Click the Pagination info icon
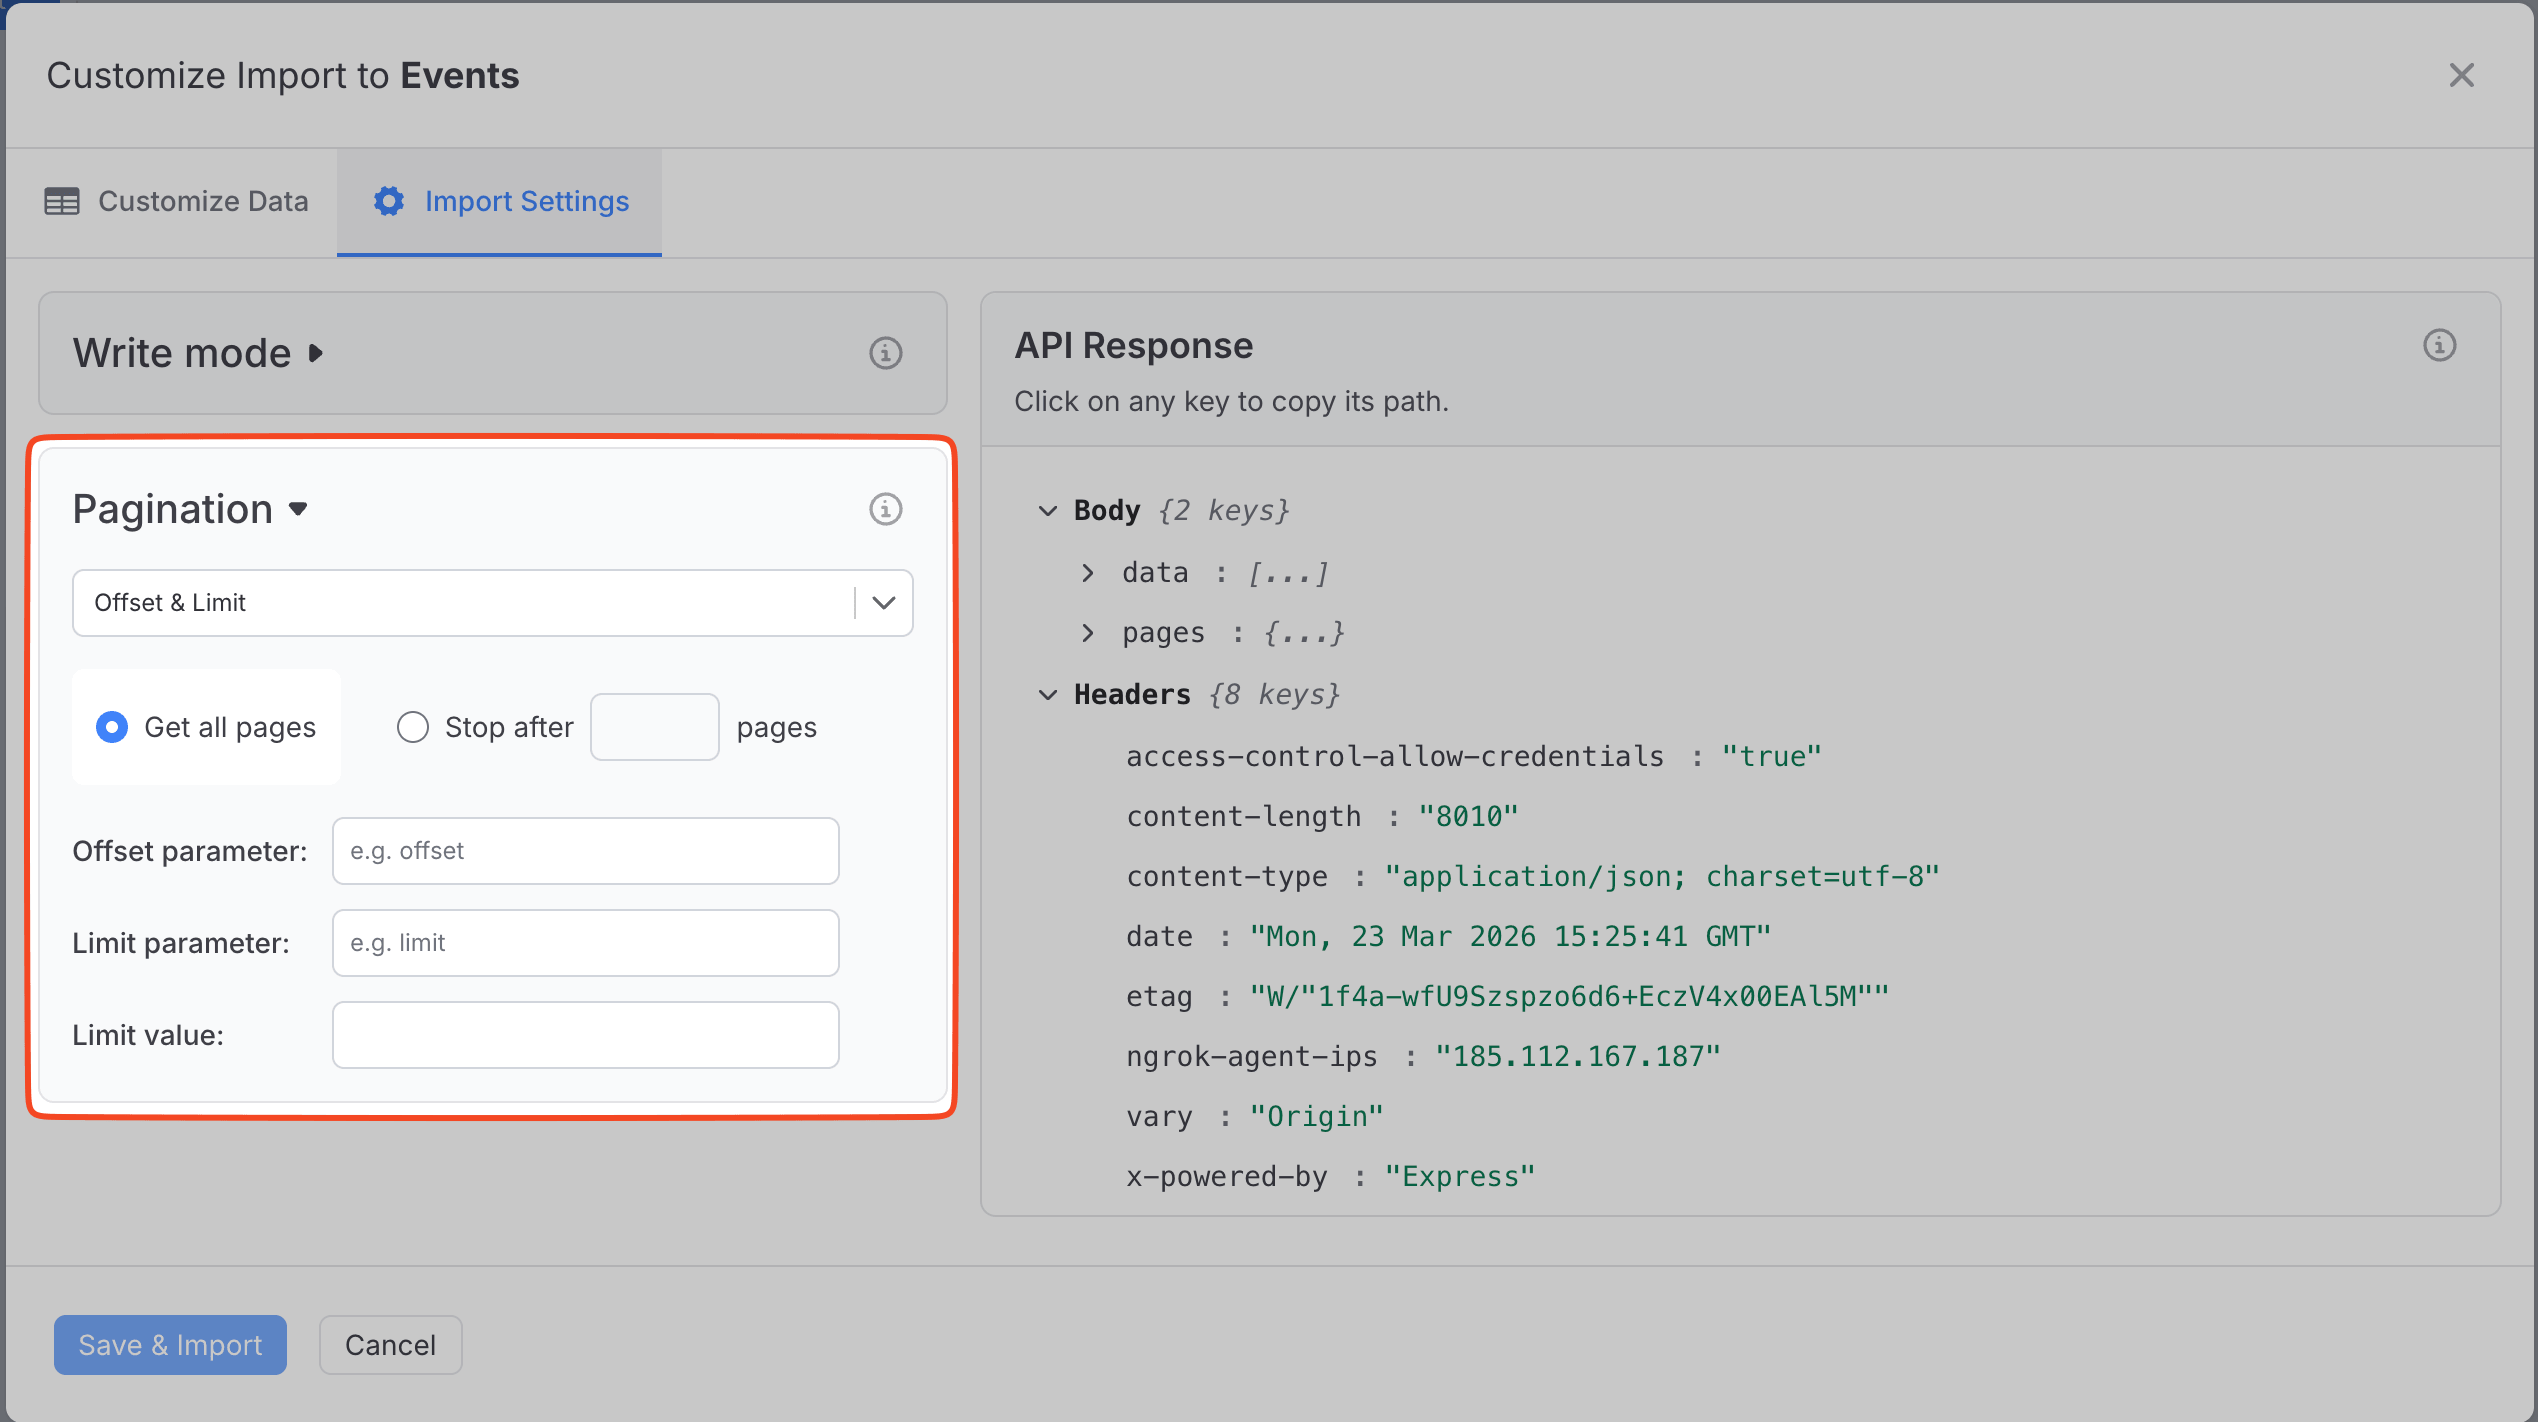 click(x=885, y=509)
